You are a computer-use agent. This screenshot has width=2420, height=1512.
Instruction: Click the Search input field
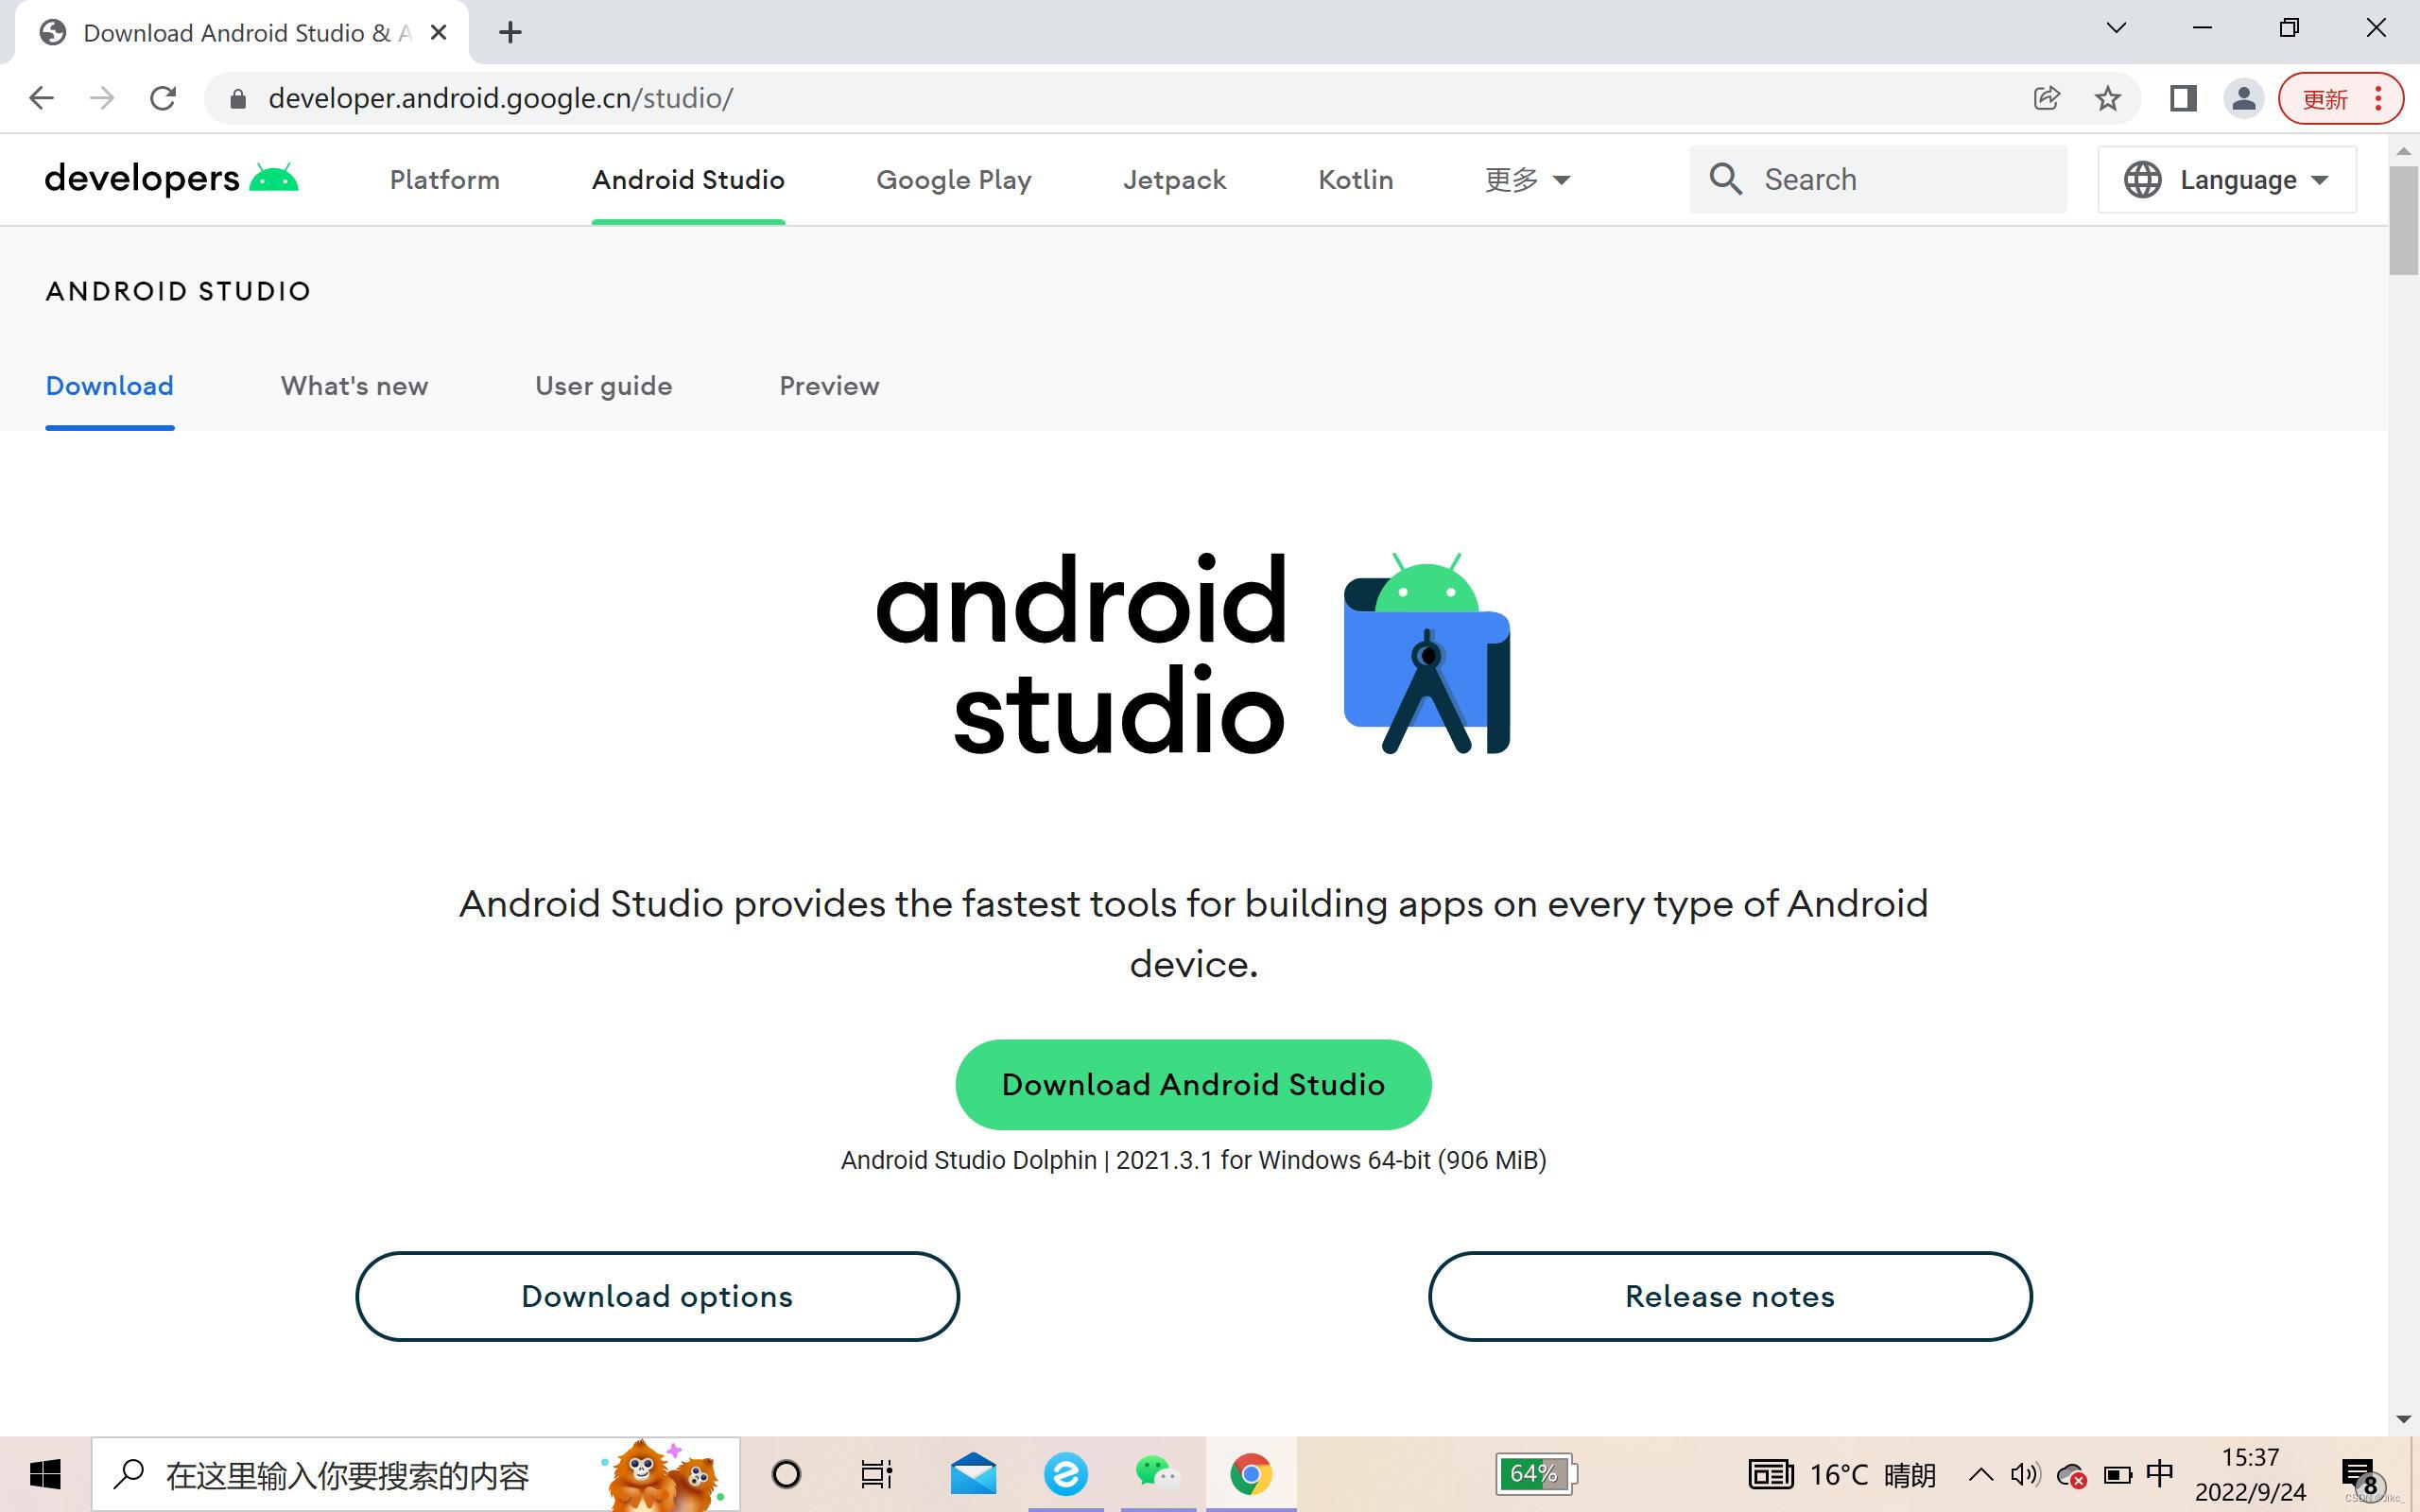point(1878,179)
